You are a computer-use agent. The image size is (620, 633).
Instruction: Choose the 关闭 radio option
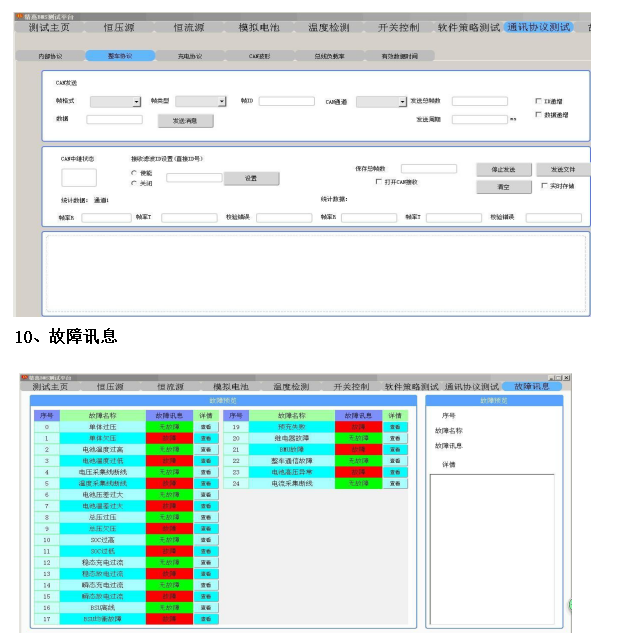(x=134, y=183)
